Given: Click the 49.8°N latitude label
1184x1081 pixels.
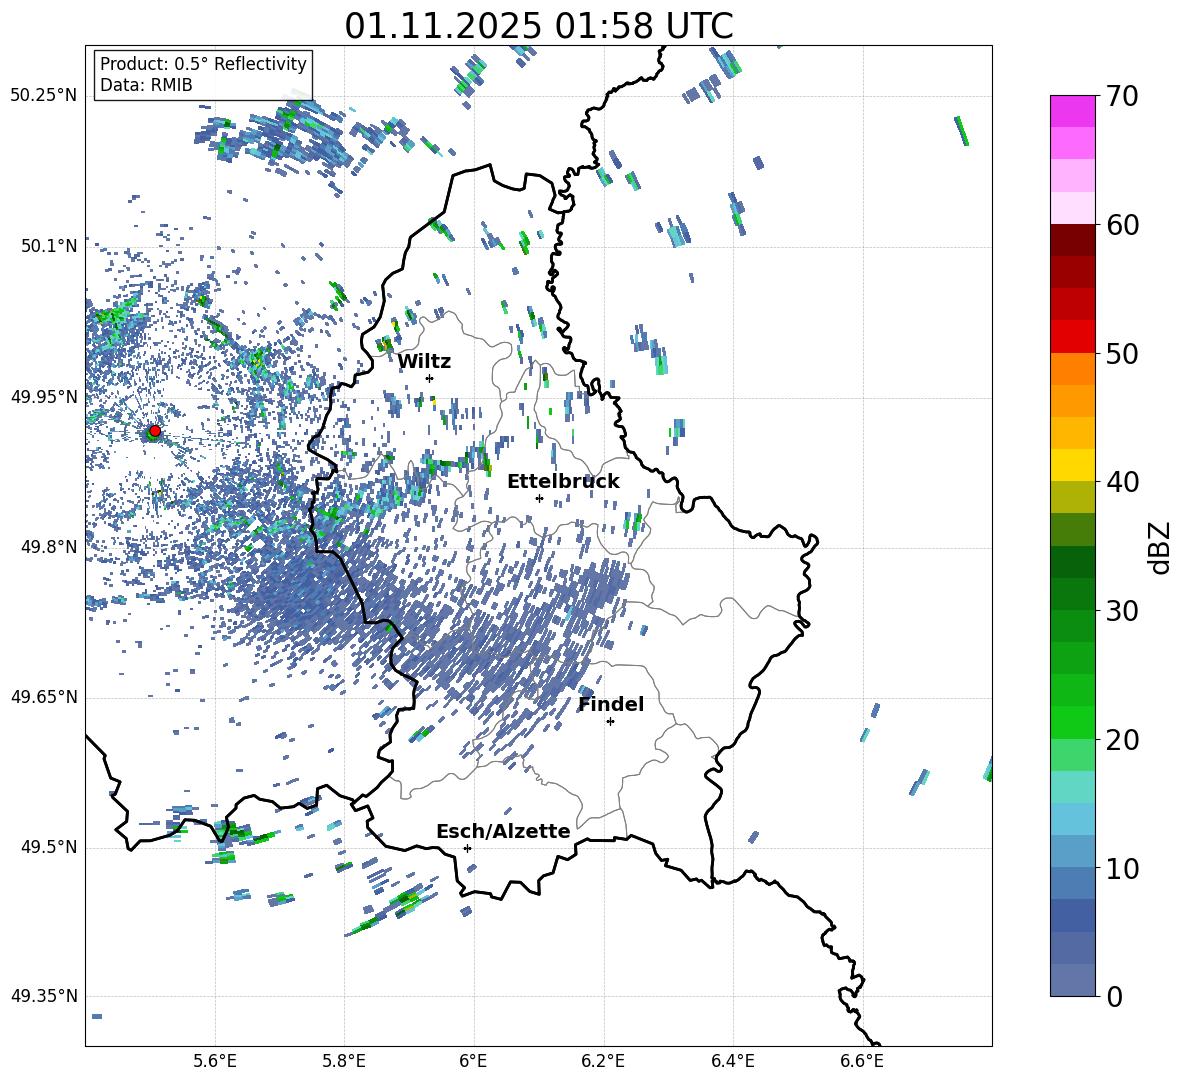Looking at the screenshot, I should pyautogui.click(x=48, y=547).
